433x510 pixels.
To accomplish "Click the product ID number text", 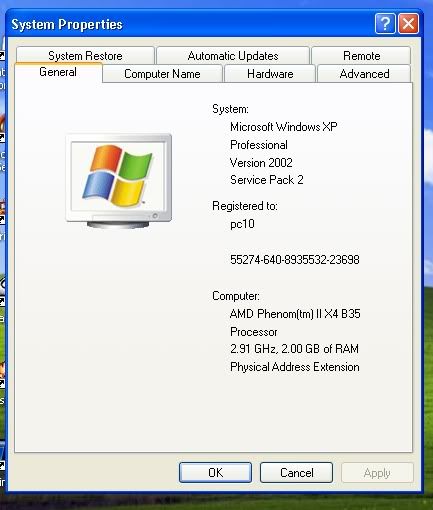I will tap(295, 260).
